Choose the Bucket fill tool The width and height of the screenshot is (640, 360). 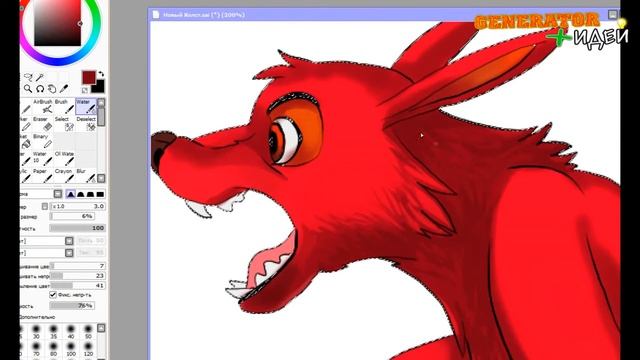[x=26, y=141]
